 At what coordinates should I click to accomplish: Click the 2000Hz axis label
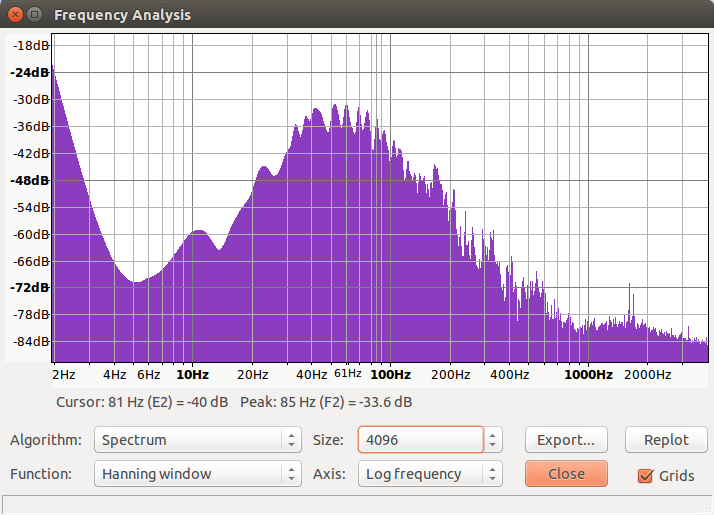pyautogui.click(x=647, y=375)
